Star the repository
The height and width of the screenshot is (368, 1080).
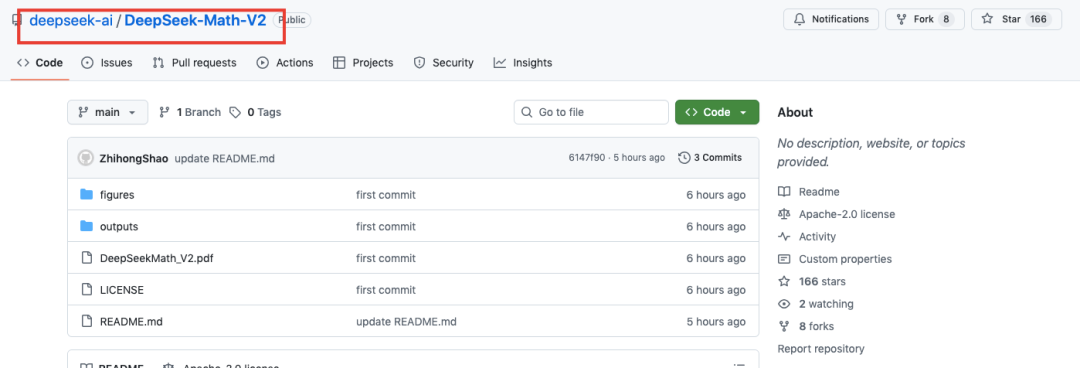1017,19
